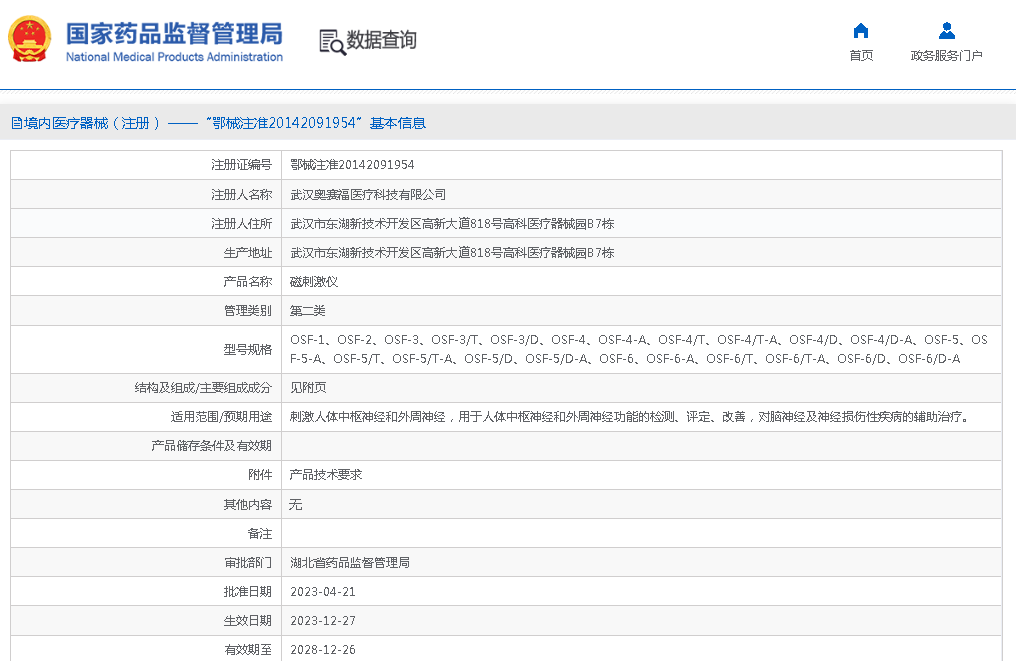1016x661 pixels.
Task: Click approving department 湖北省药品监督管理局
Action: tap(350, 563)
